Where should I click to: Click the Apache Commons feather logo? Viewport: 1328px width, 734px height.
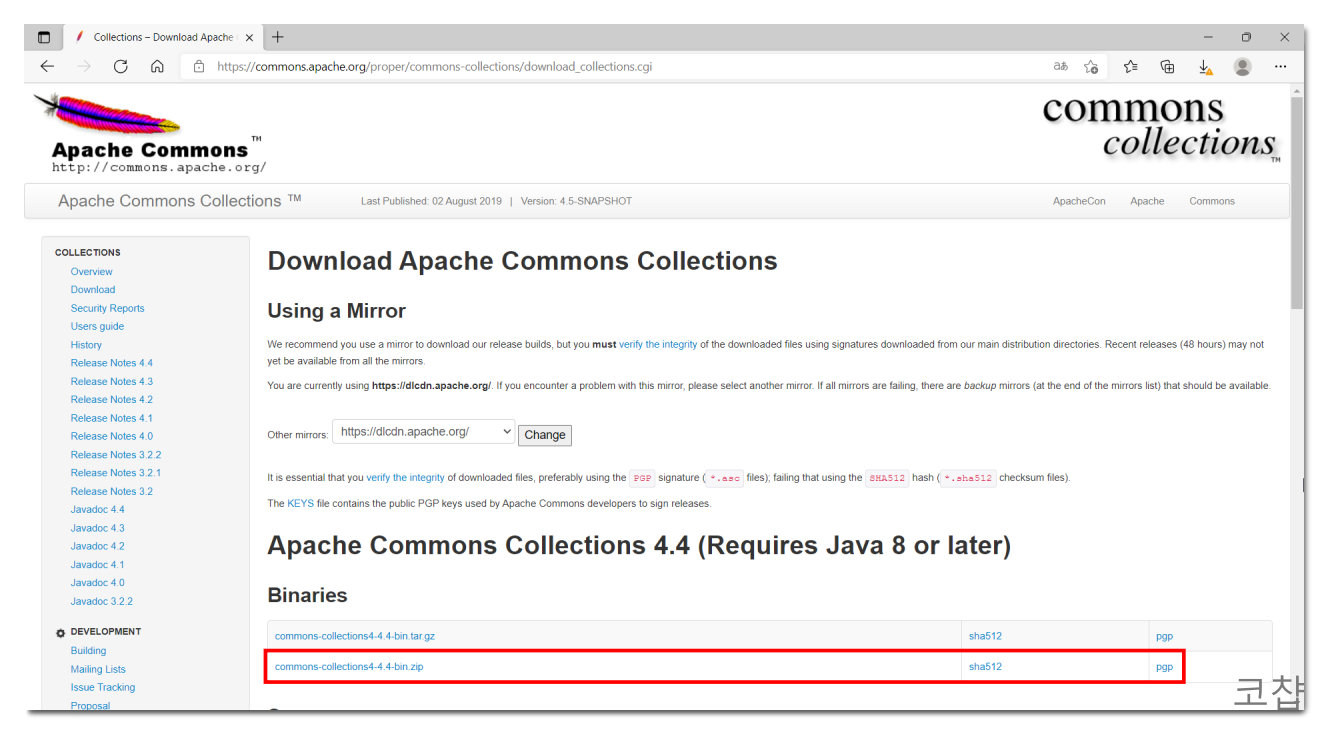150,132
